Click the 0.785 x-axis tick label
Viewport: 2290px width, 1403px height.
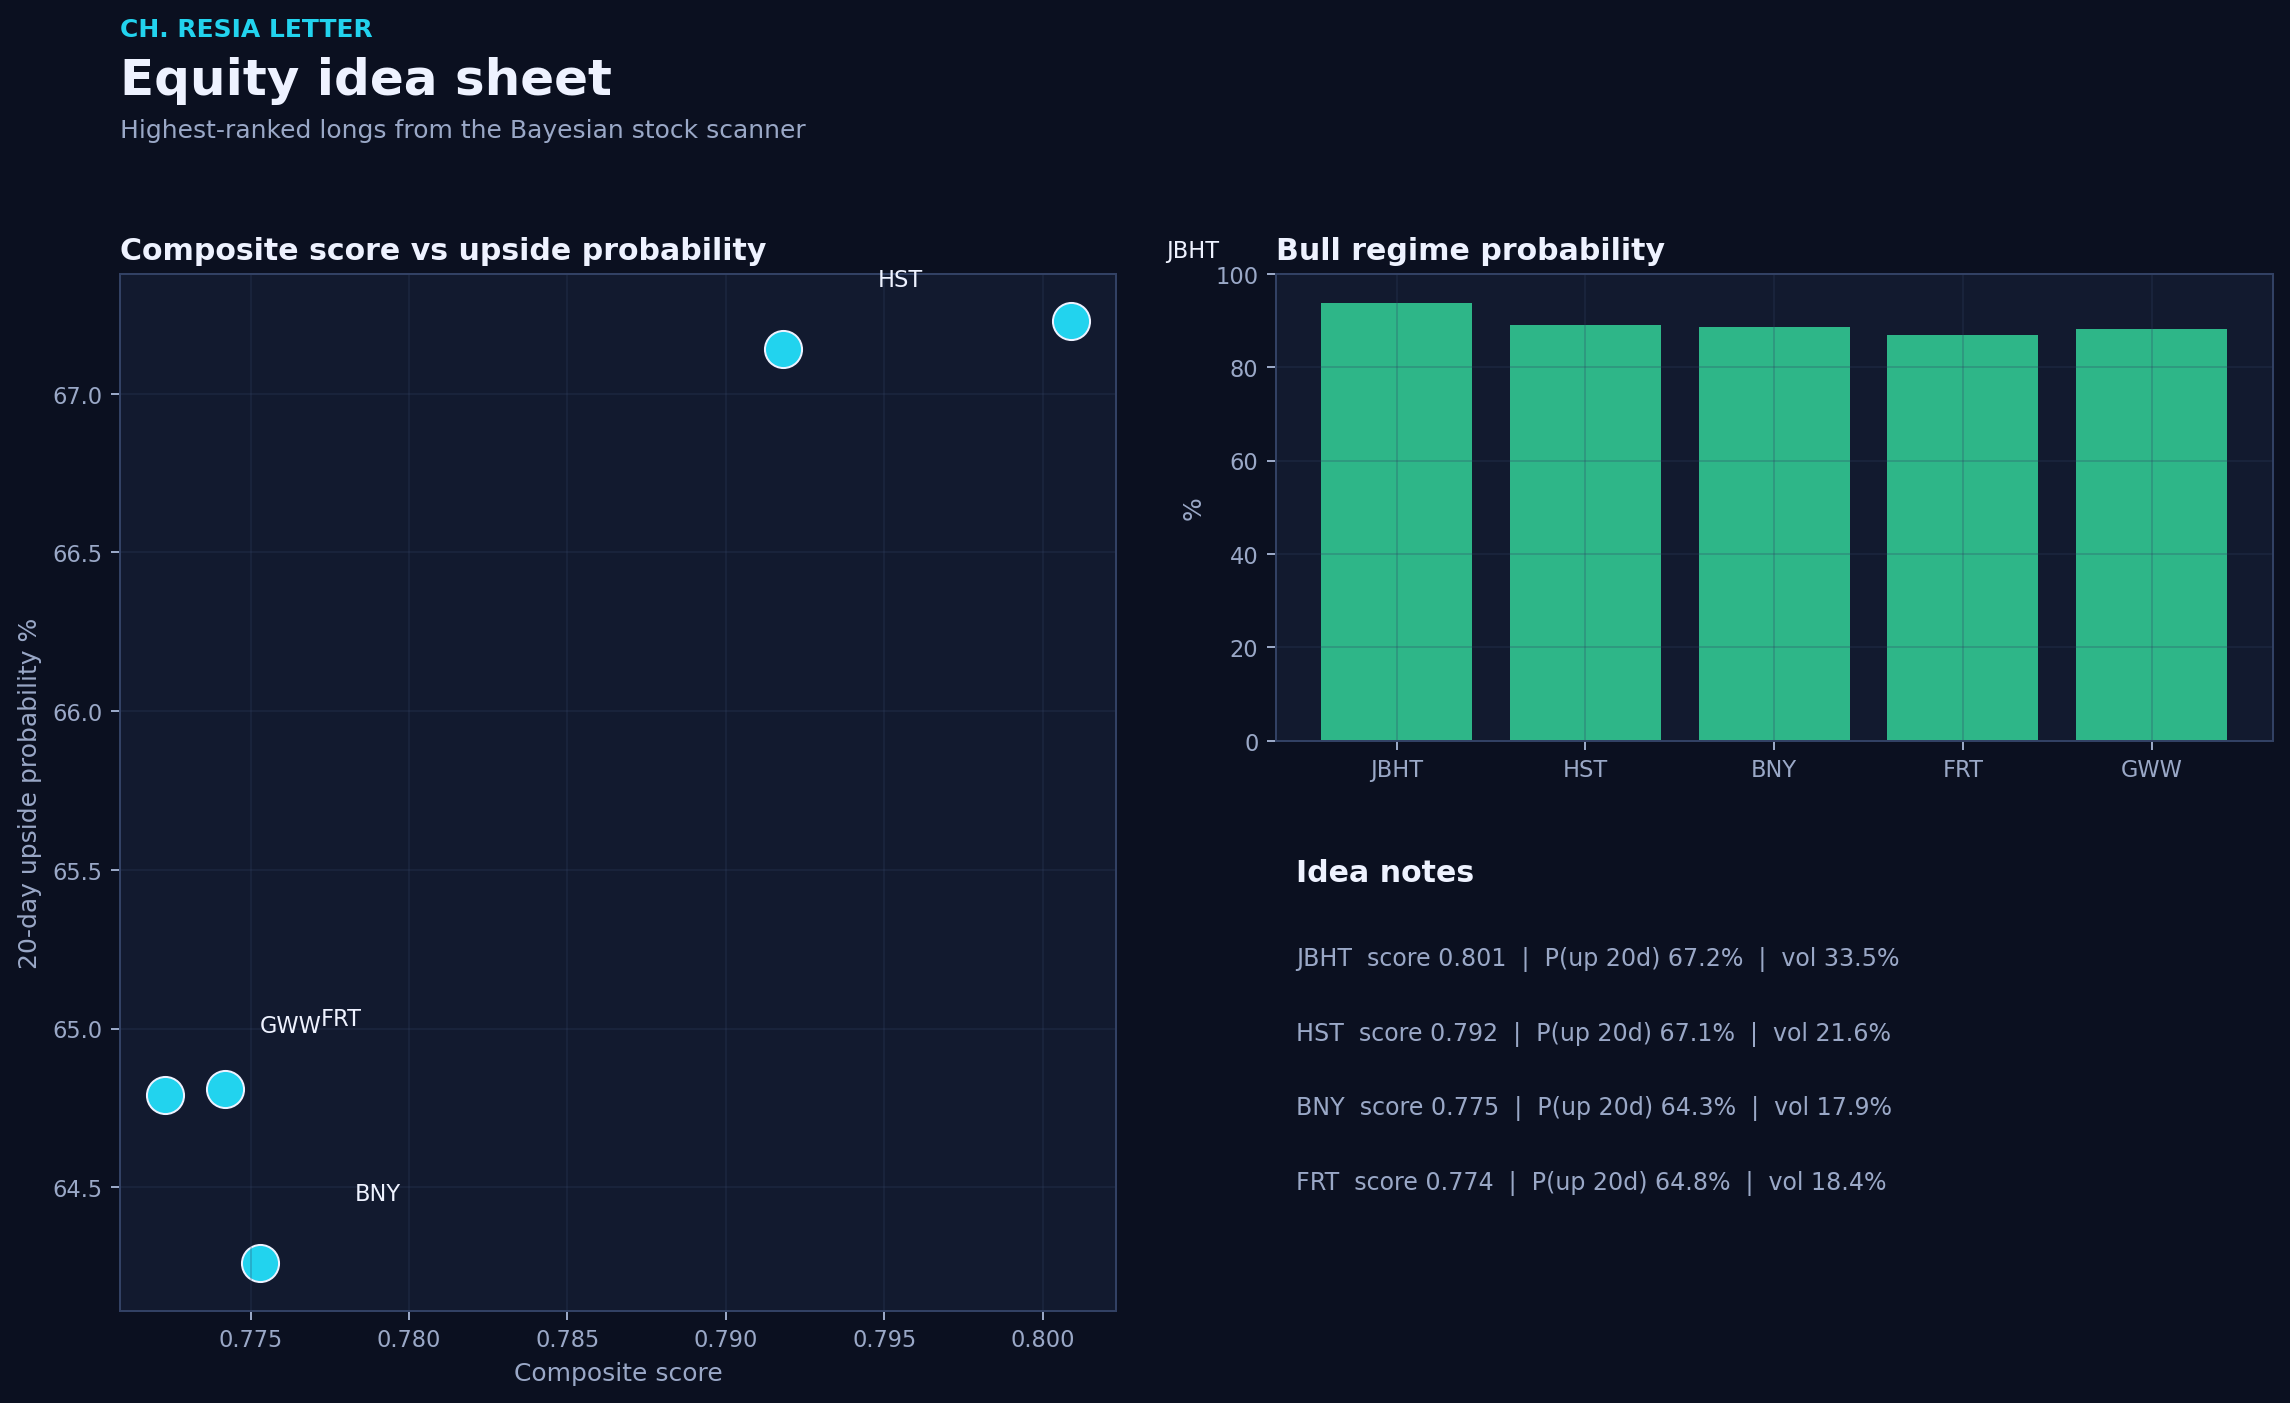[567, 1339]
